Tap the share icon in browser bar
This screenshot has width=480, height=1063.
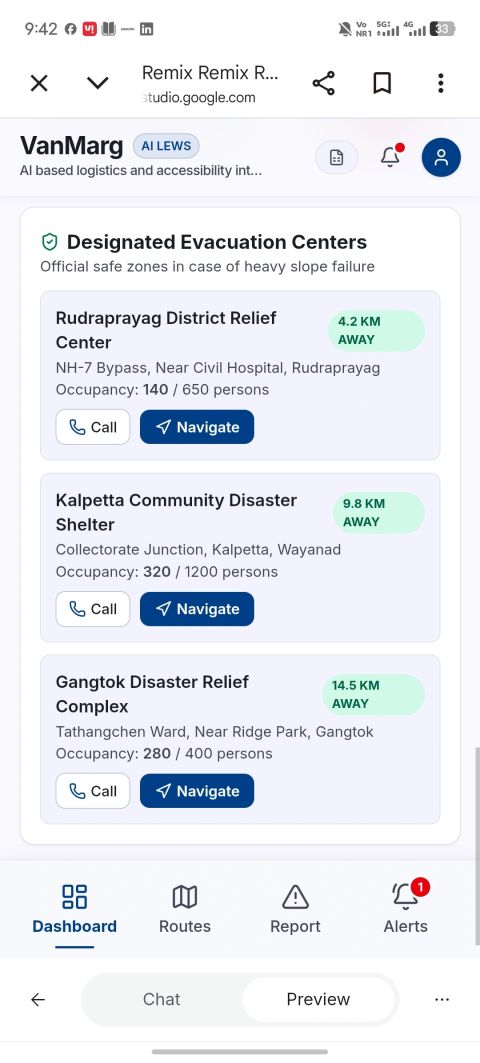pyautogui.click(x=323, y=84)
